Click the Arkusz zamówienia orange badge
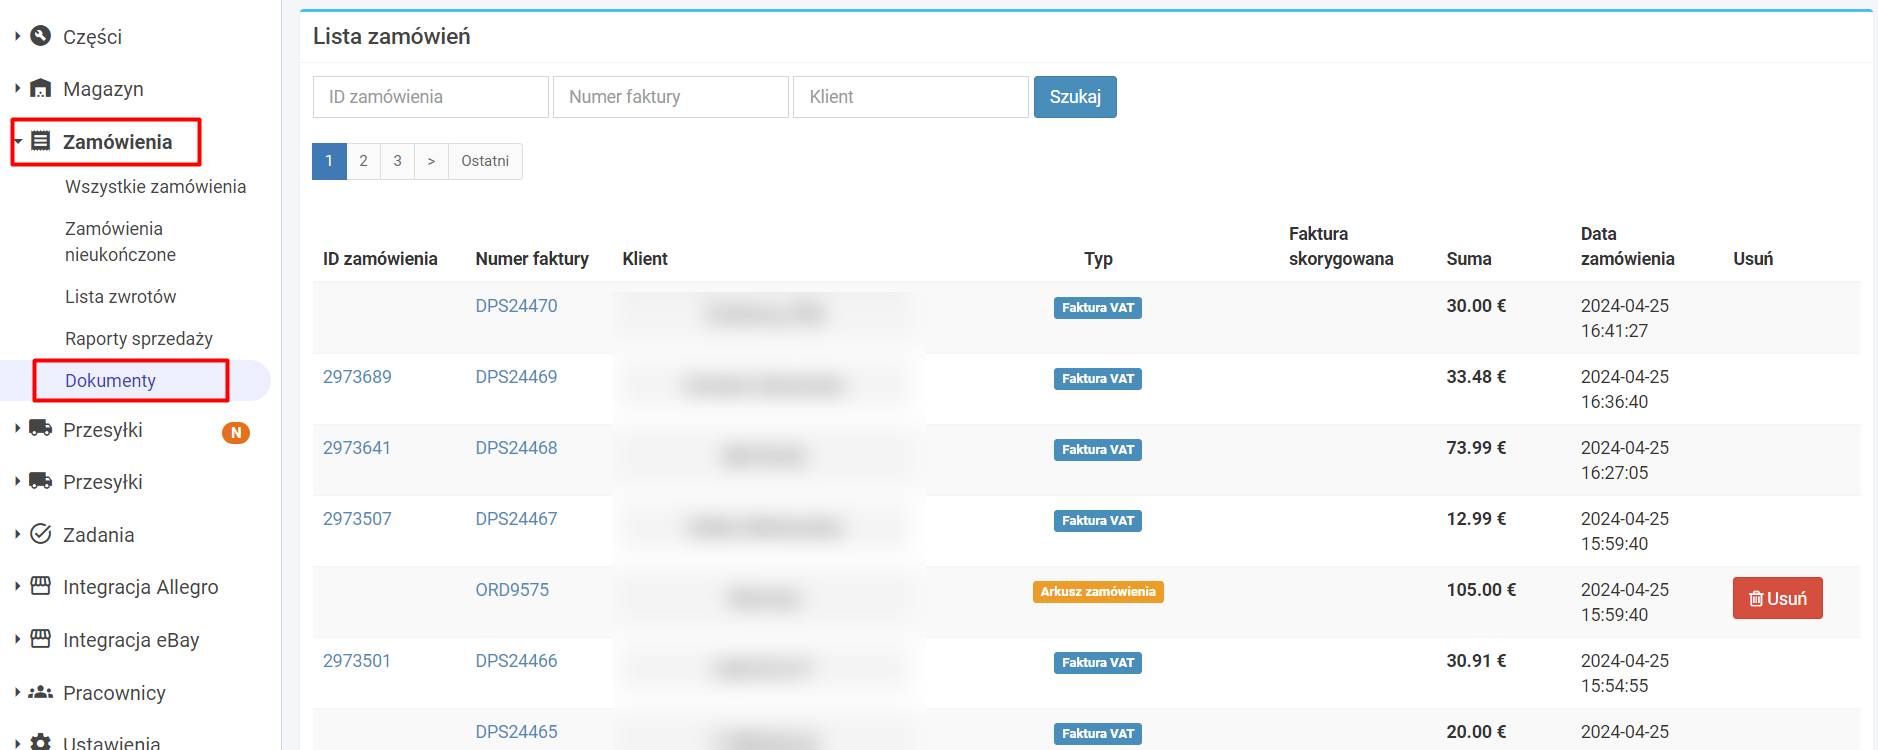Screen dimensions: 1878x750 pyautogui.click(x=1098, y=592)
